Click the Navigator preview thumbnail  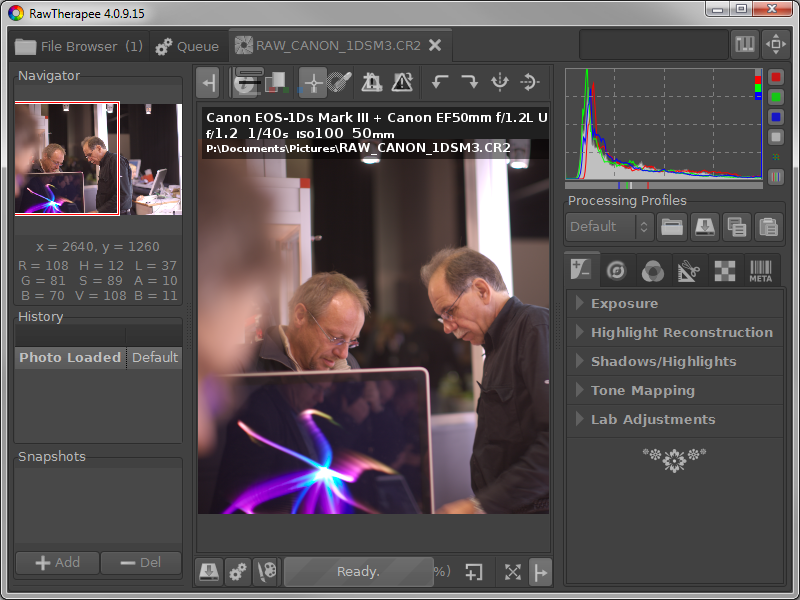click(98, 159)
